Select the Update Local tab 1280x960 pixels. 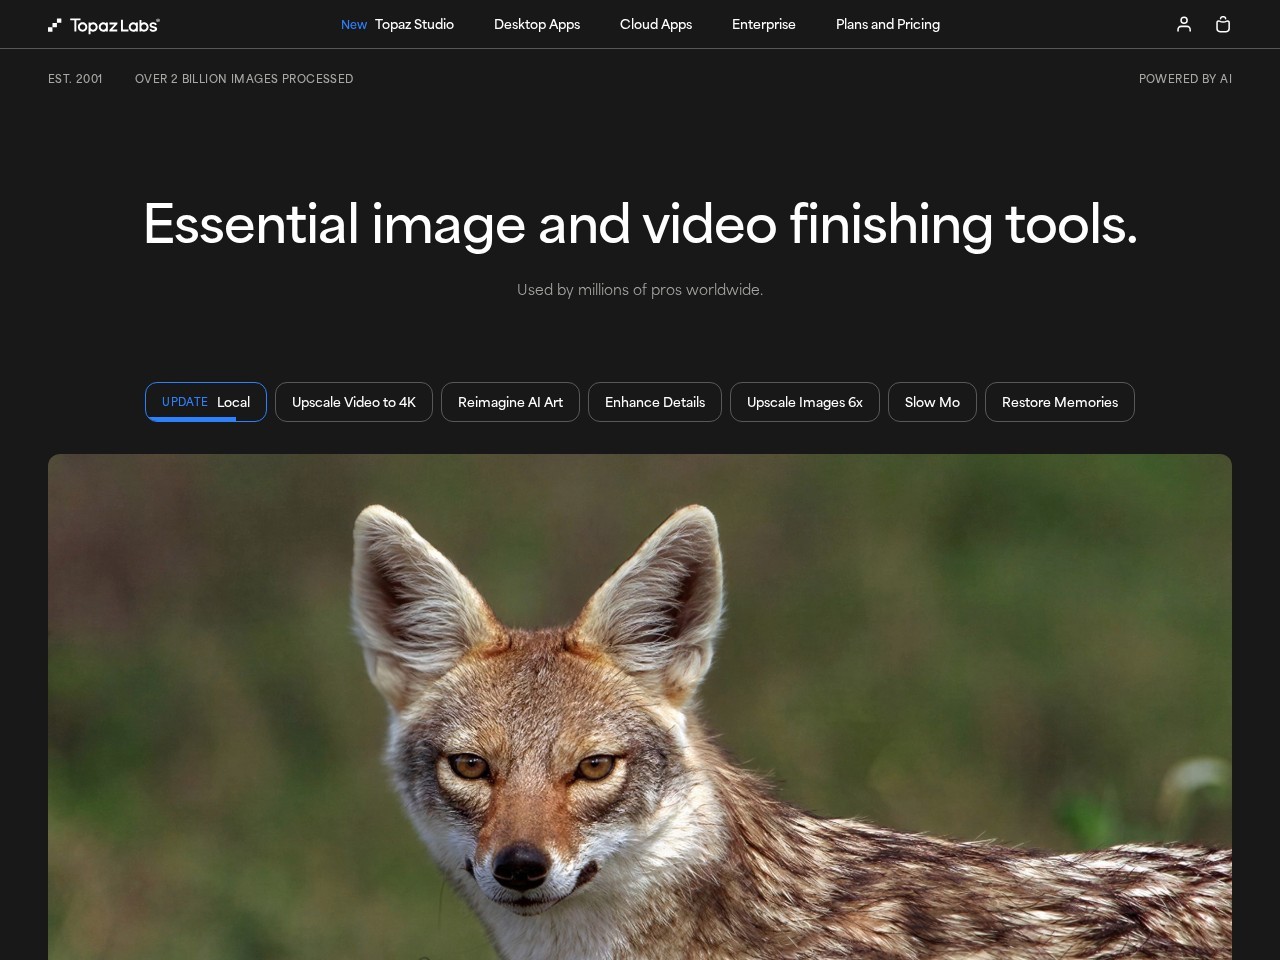tap(206, 402)
